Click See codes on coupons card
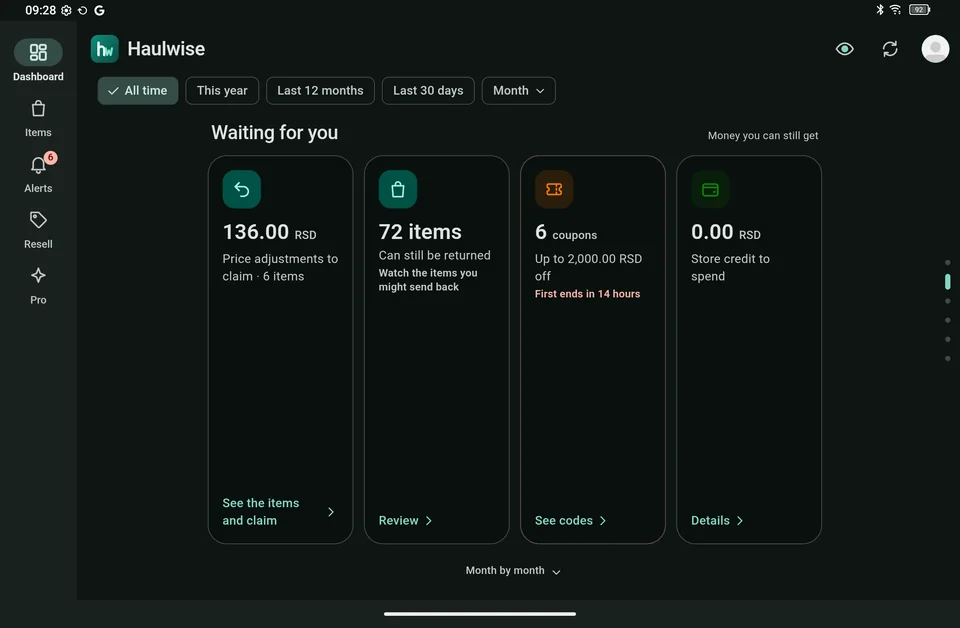 570,520
